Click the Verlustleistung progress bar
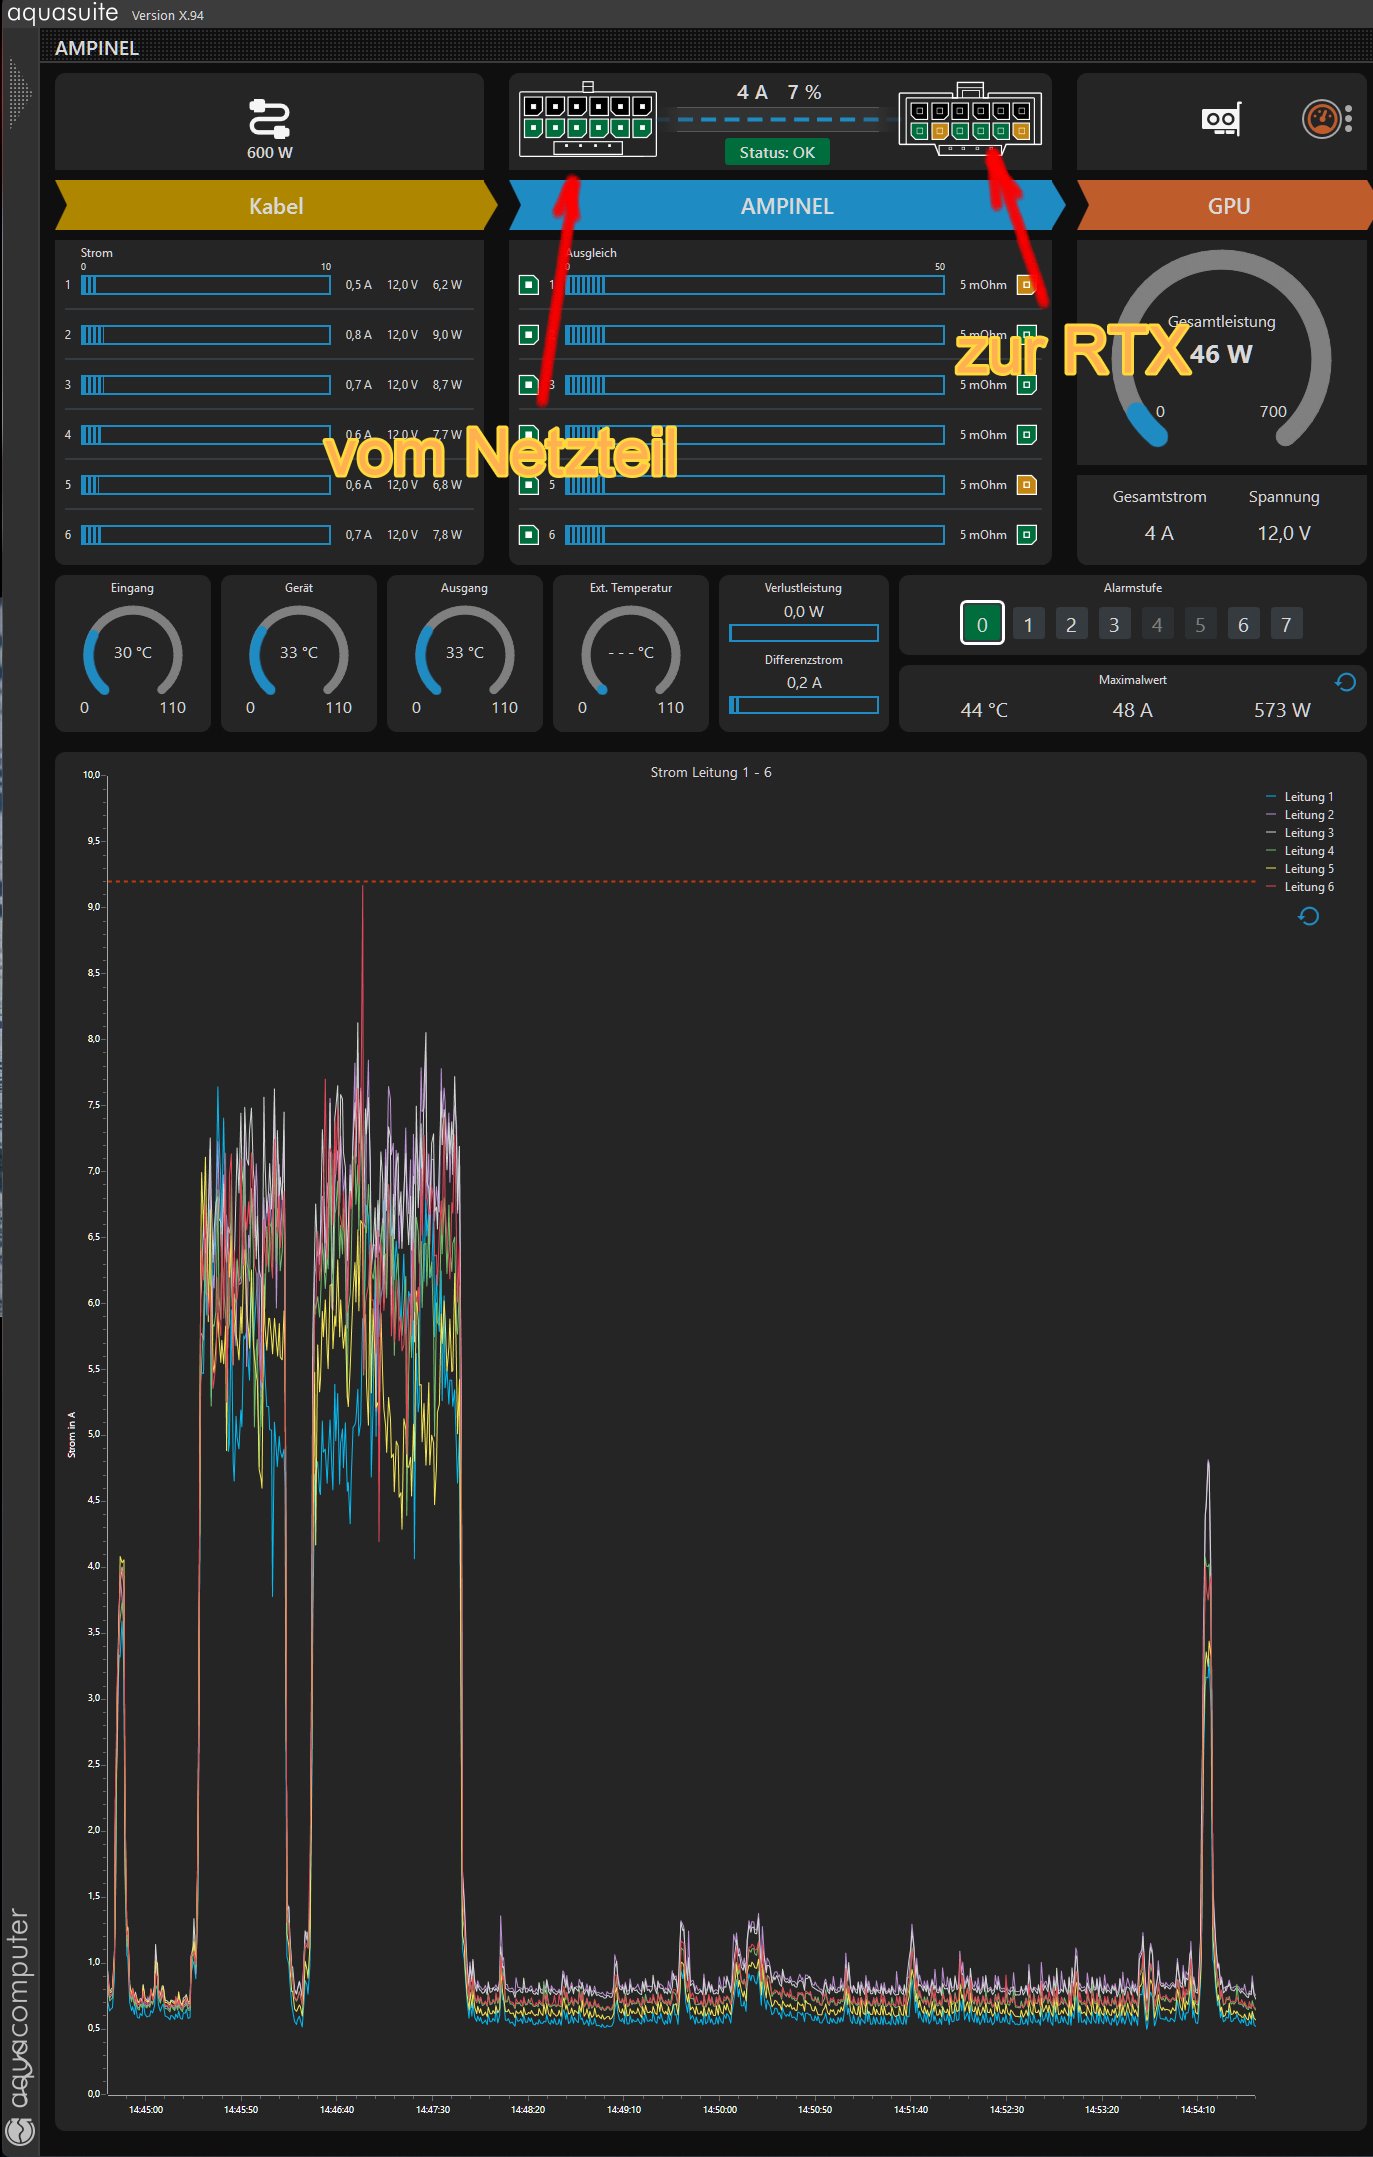Viewport: 1373px width, 2157px height. 804,633
